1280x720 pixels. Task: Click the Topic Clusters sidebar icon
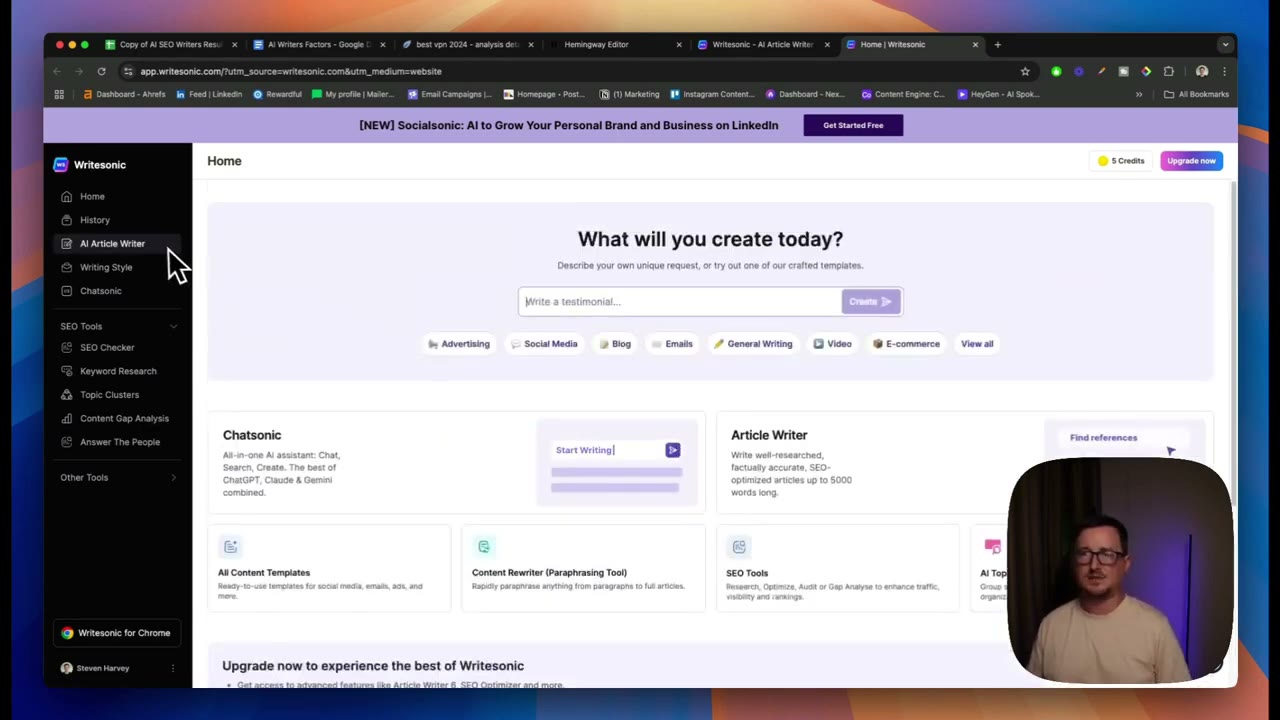tap(66, 395)
